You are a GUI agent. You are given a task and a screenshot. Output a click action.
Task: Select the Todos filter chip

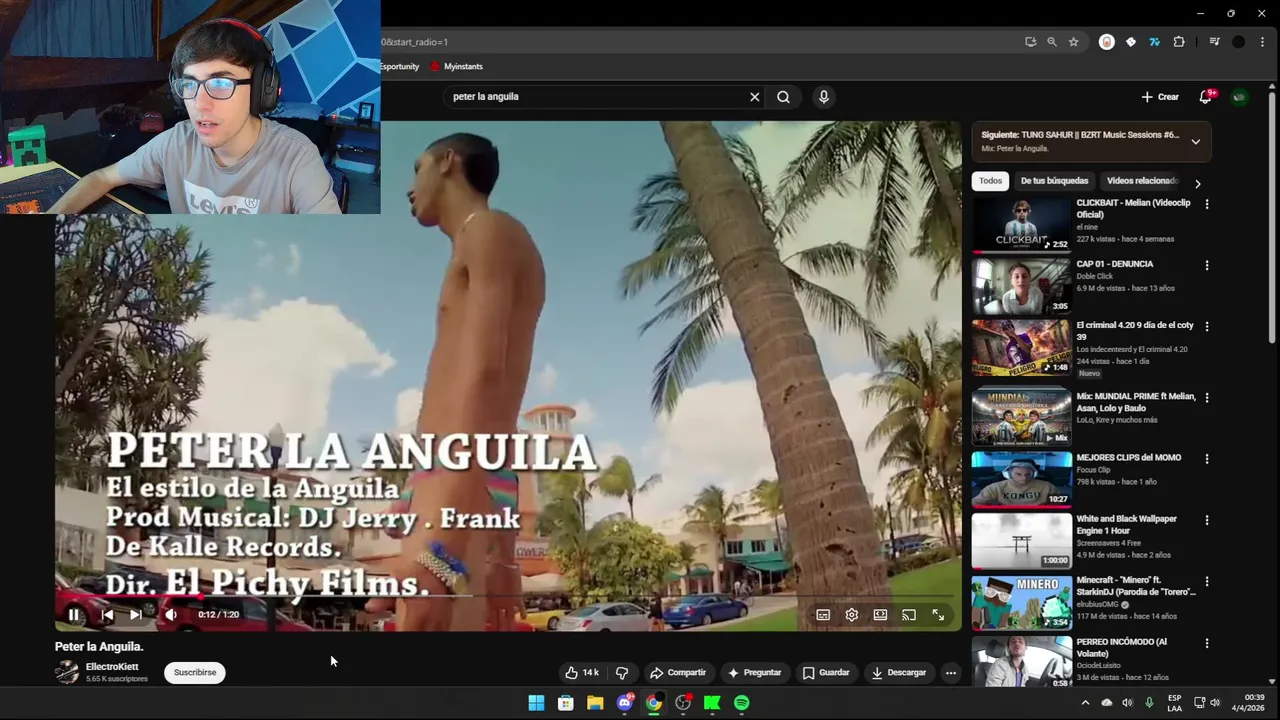990,181
